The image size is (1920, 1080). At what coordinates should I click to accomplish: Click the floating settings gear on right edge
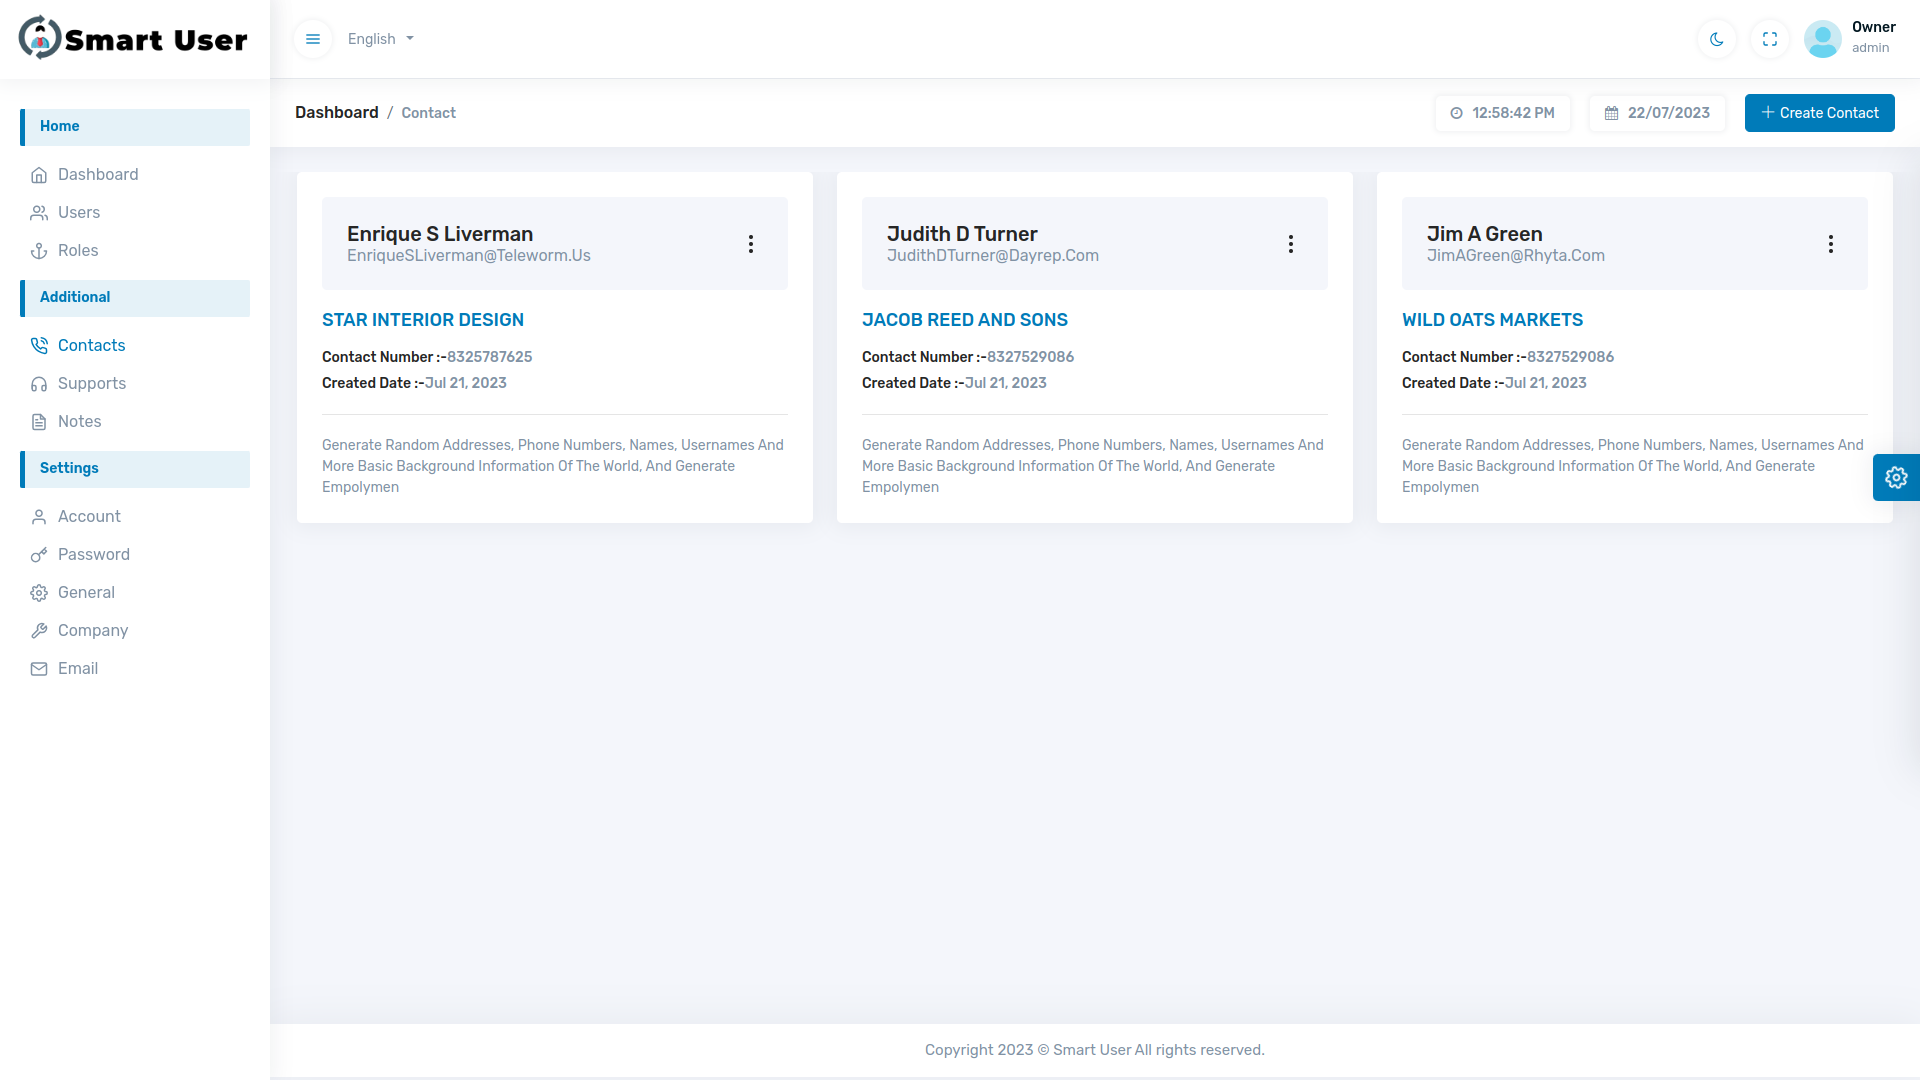[1897, 477]
